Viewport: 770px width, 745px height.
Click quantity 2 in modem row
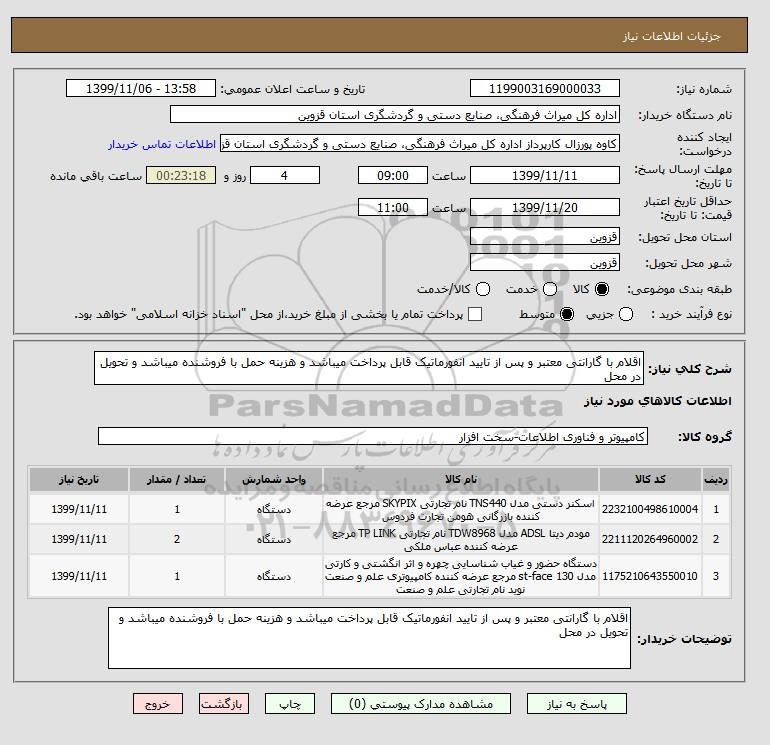tap(177, 539)
